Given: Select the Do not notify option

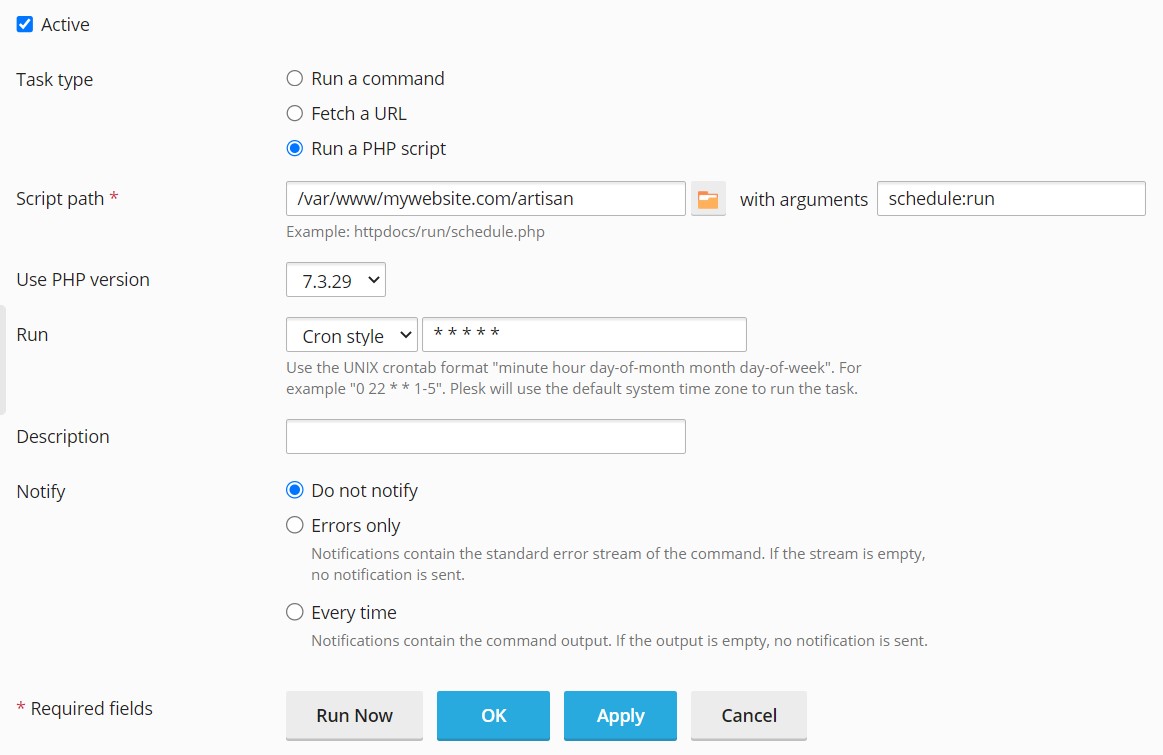Looking at the screenshot, I should pos(295,491).
